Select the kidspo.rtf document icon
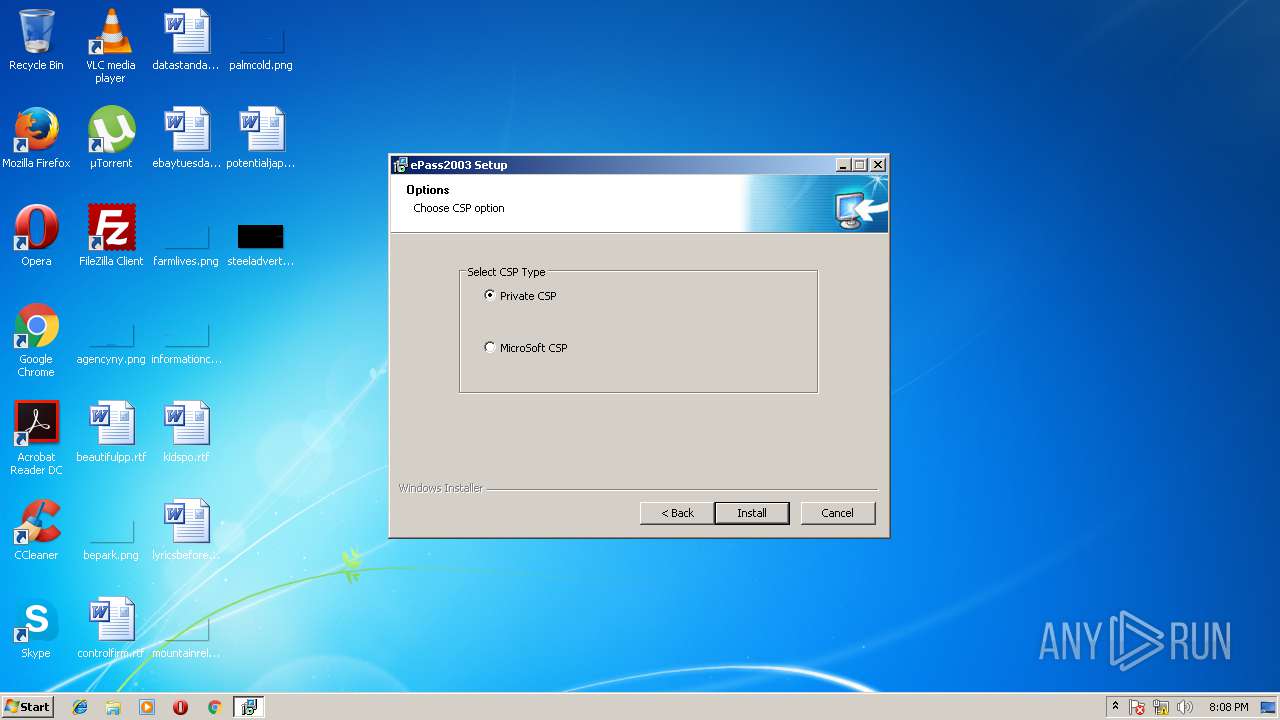 (186, 432)
